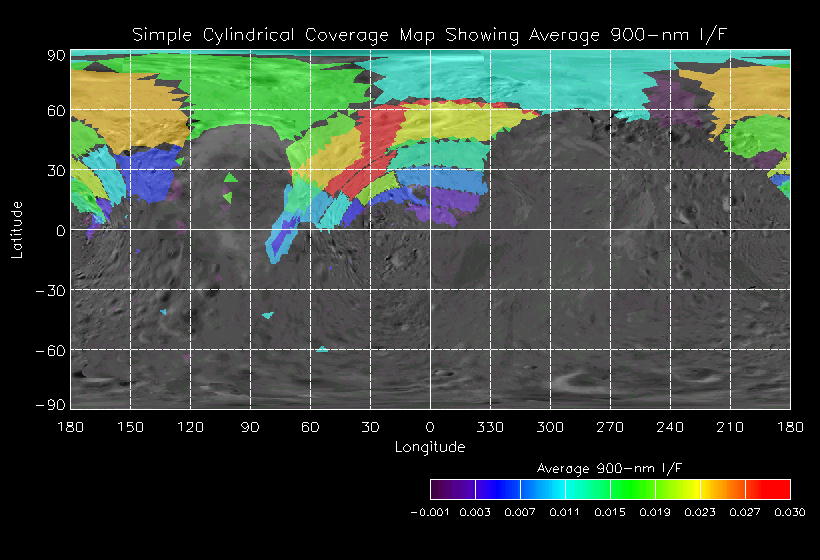Click the red segment of the colorbar
820x560 pixels.
(x=767, y=489)
